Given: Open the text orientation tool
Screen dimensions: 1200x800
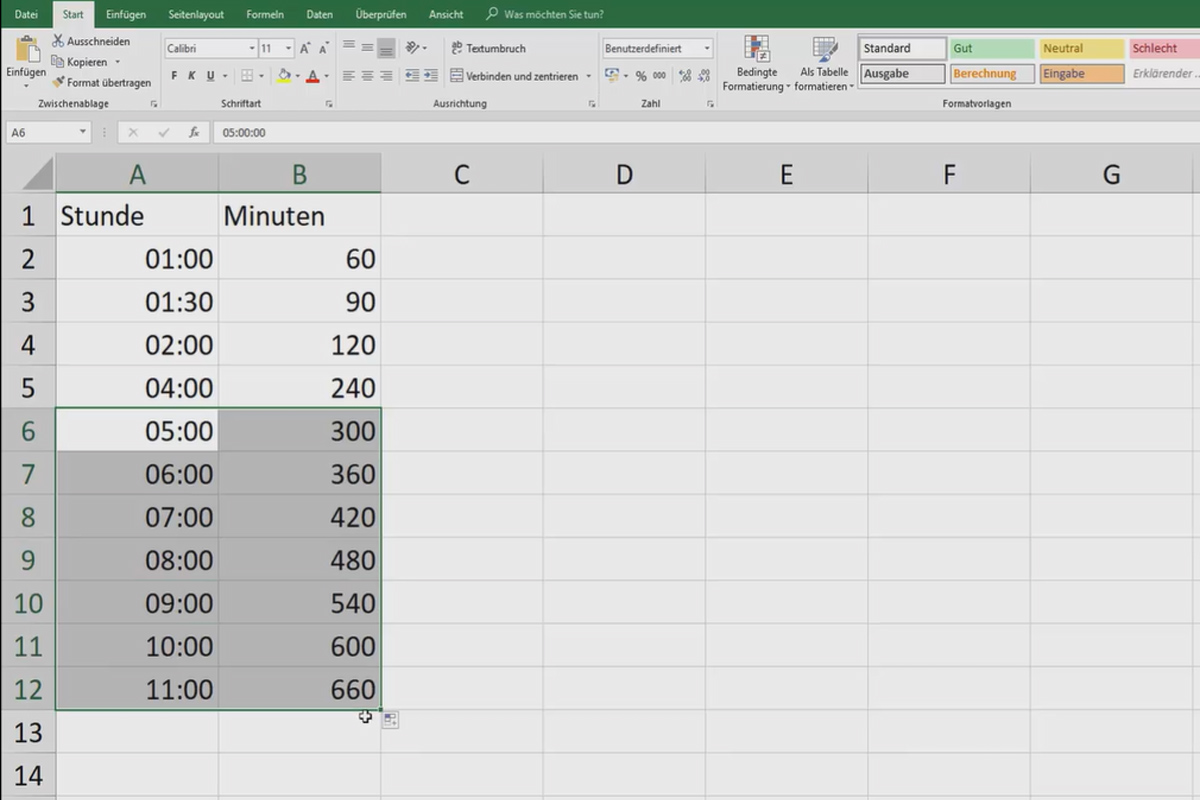Looking at the screenshot, I should pyautogui.click(x=414, y=47).
